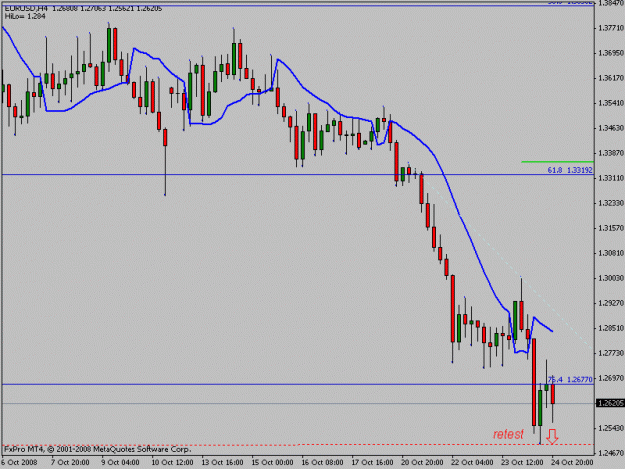Click the 1.37710 price axis label
This screenshot has width=625, height=469.
(x=611, y=28)
